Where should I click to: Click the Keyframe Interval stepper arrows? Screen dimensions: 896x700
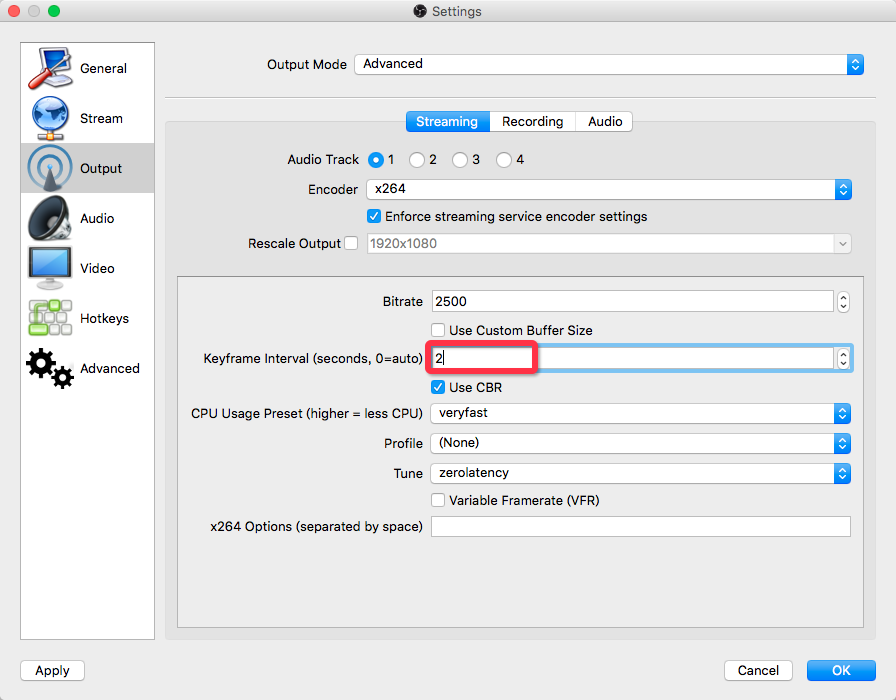(843, 359)
